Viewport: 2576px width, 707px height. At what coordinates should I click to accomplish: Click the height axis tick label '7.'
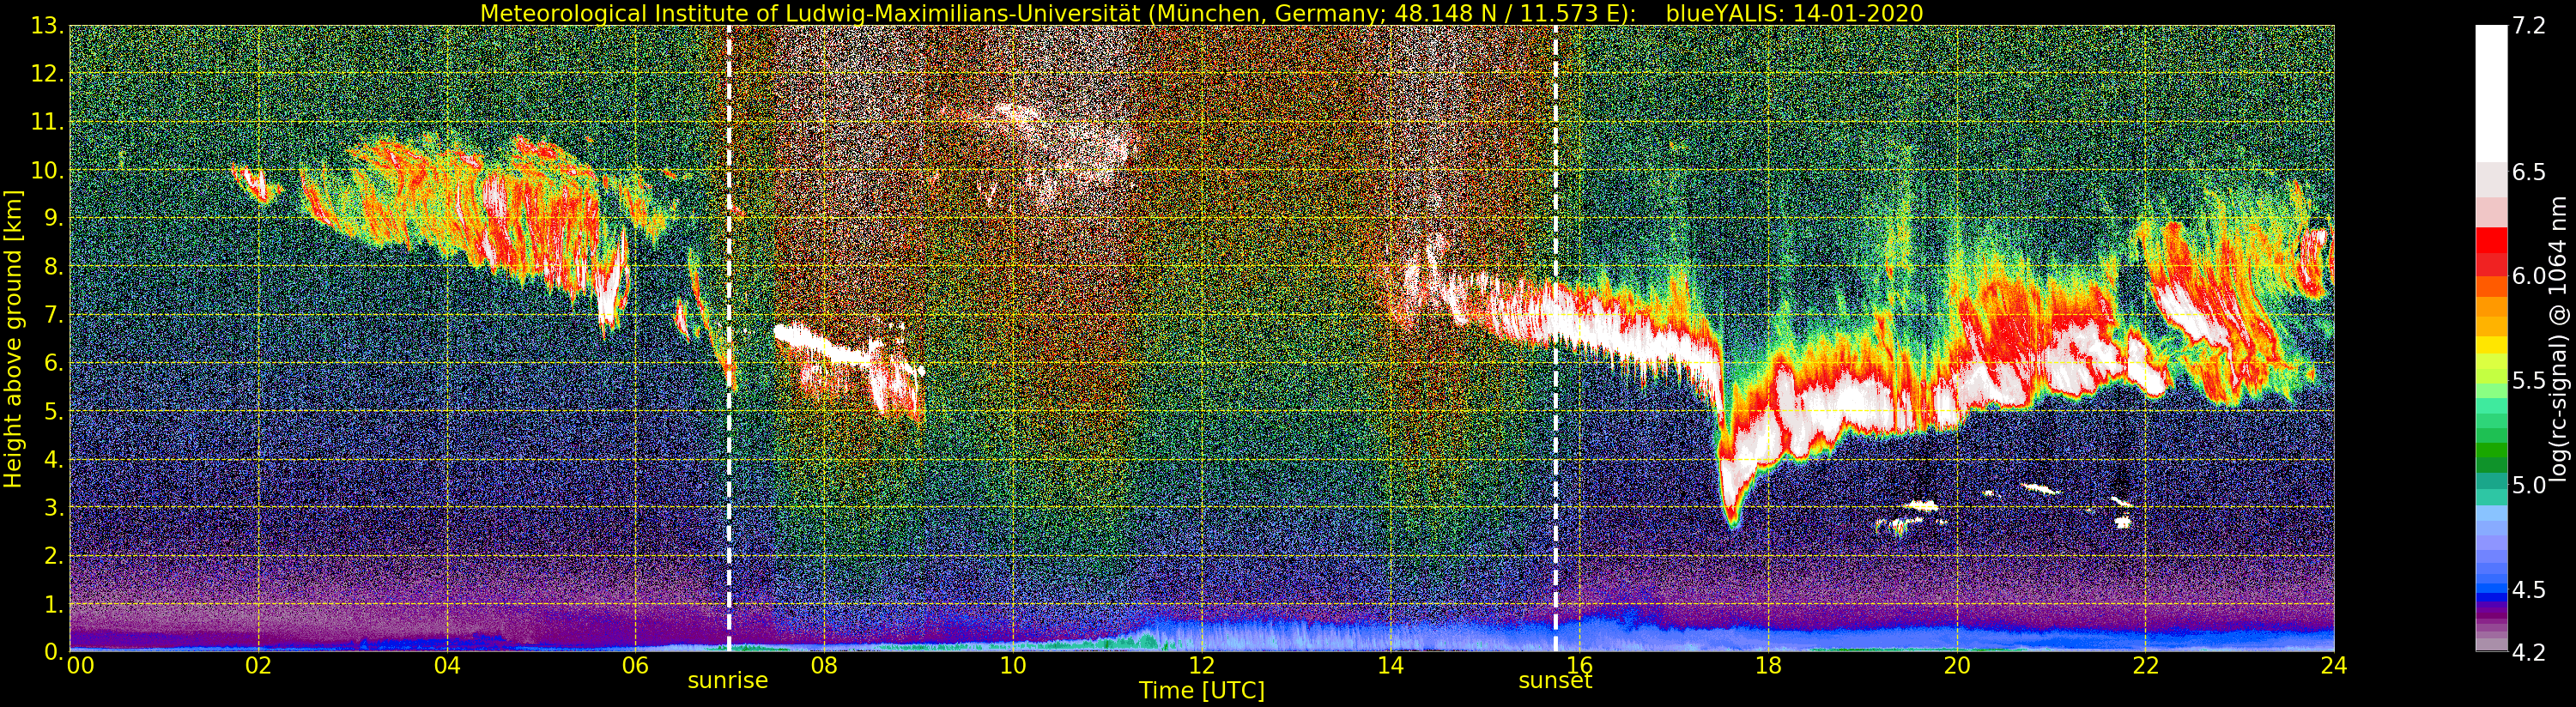tap(54, 315)
